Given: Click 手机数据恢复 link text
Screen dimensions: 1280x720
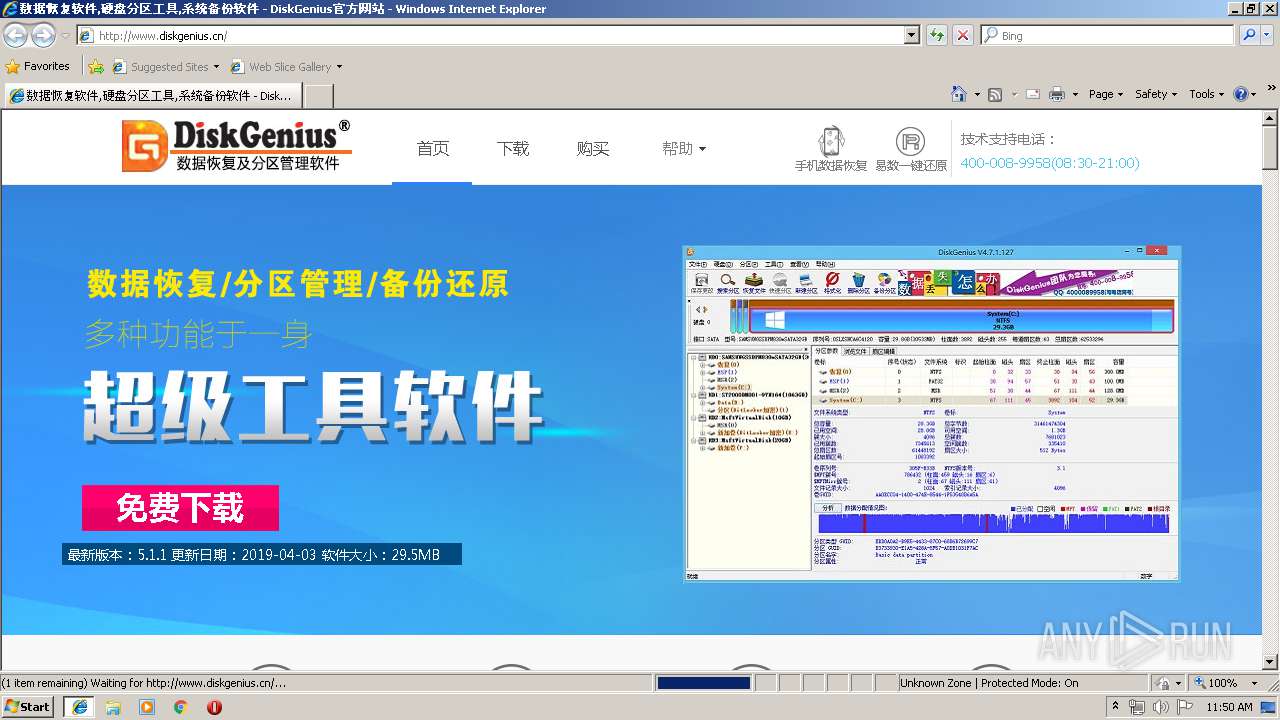Looking at the screenshot, I should [x=831, y=166].
